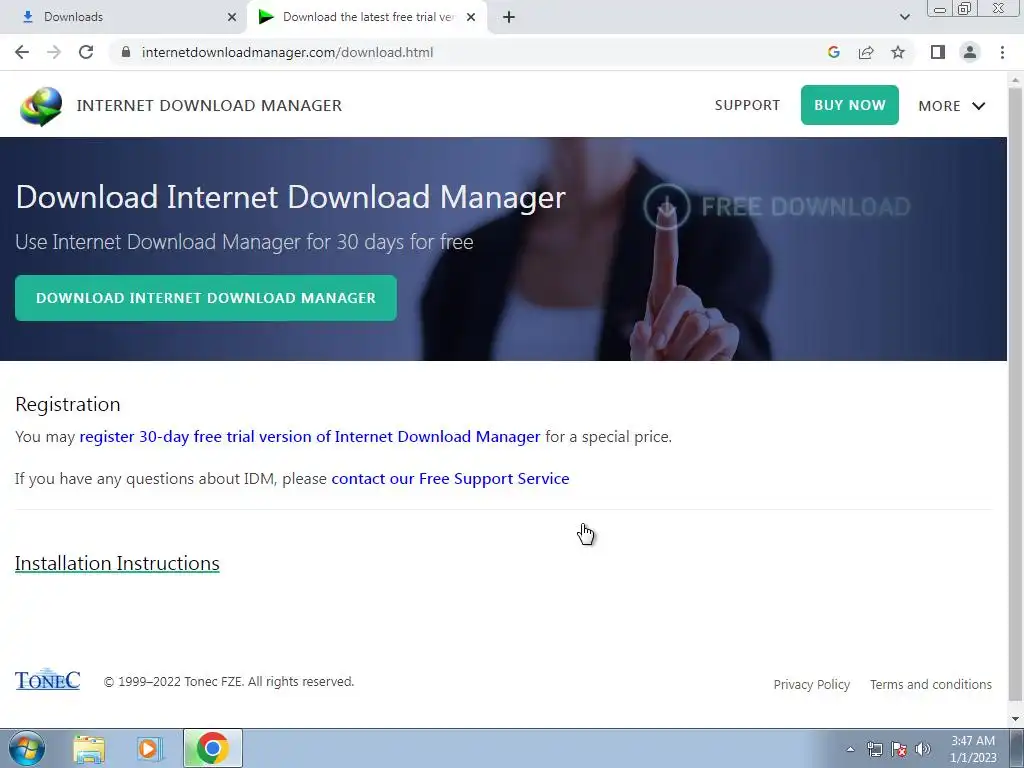Viewport: 1024px width, 768px height.
Task: Click the browser forward arrow
Action: click(54, 52)
